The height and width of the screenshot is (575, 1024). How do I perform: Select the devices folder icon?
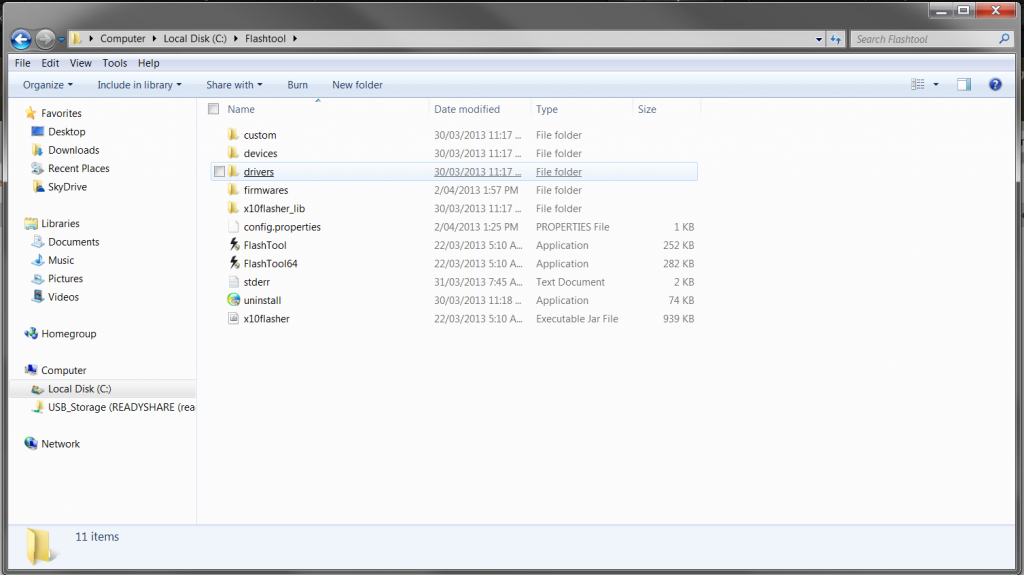(x=233, y=153)
